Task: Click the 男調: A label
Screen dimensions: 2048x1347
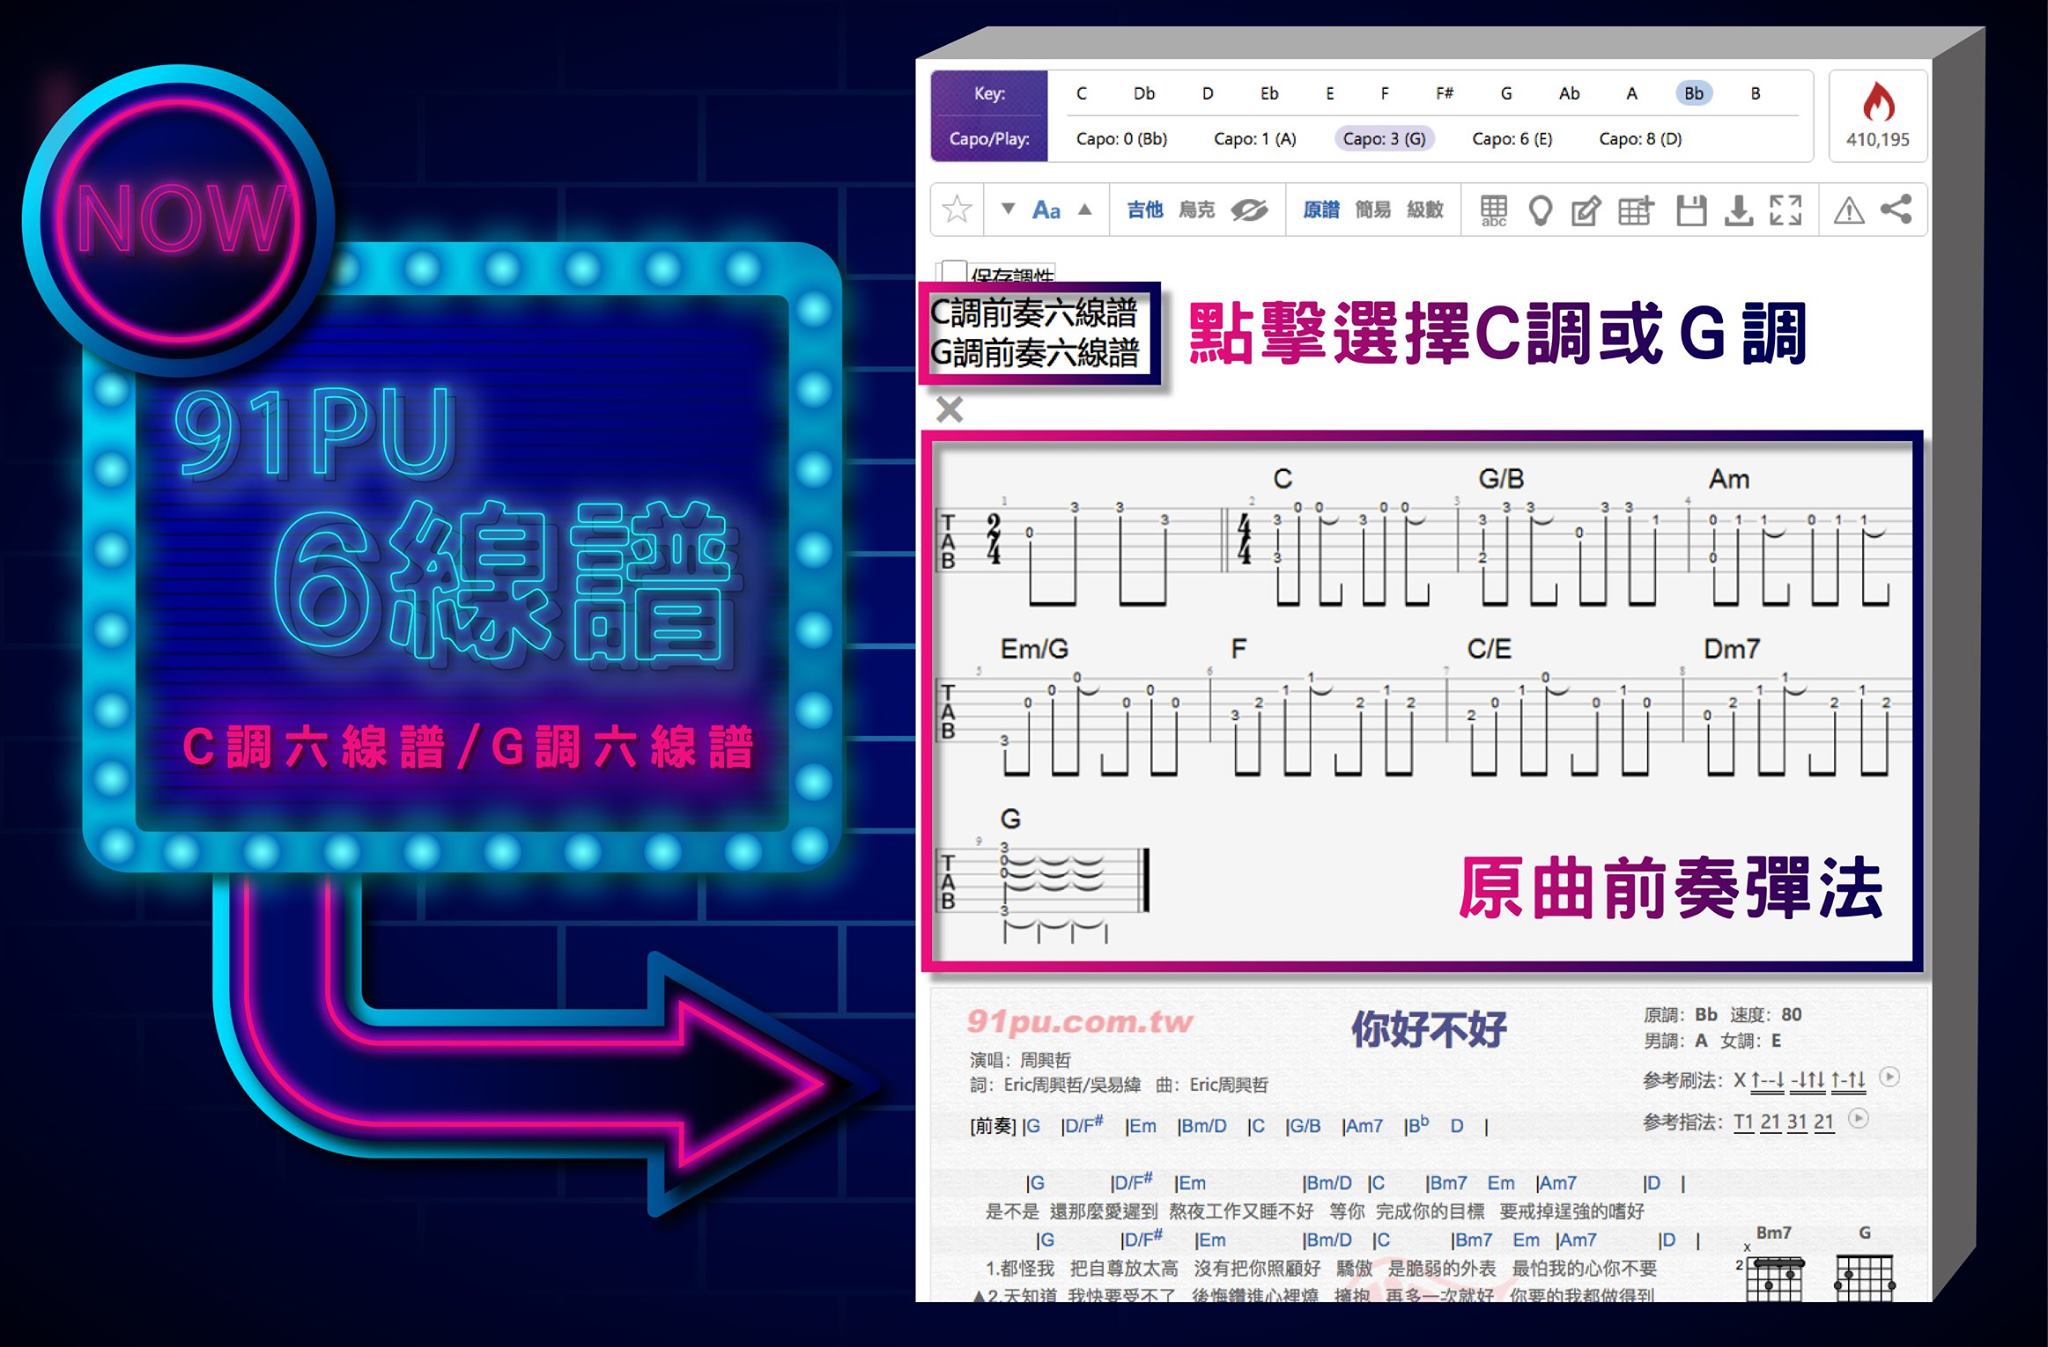Action: coord(1675,1041)
